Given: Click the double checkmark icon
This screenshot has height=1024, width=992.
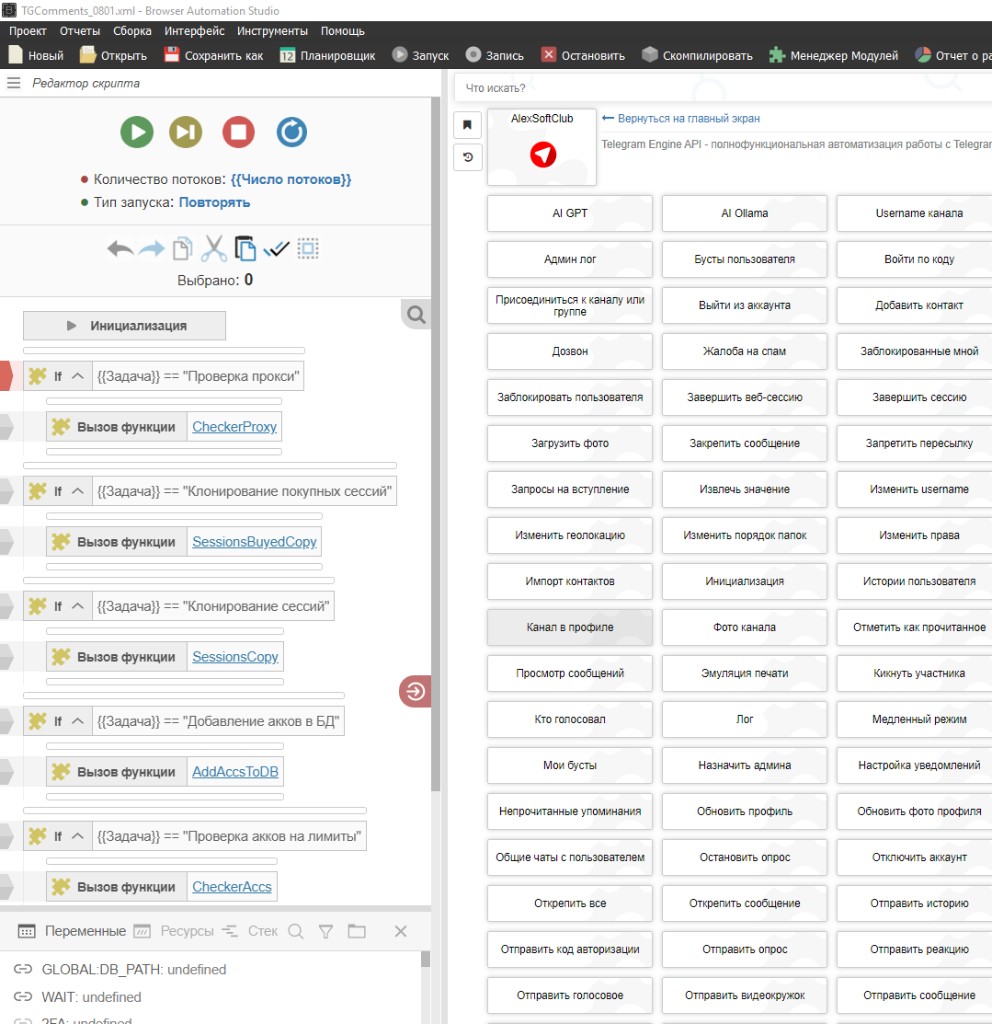Looking at the screenshot, I should point(276,249).
